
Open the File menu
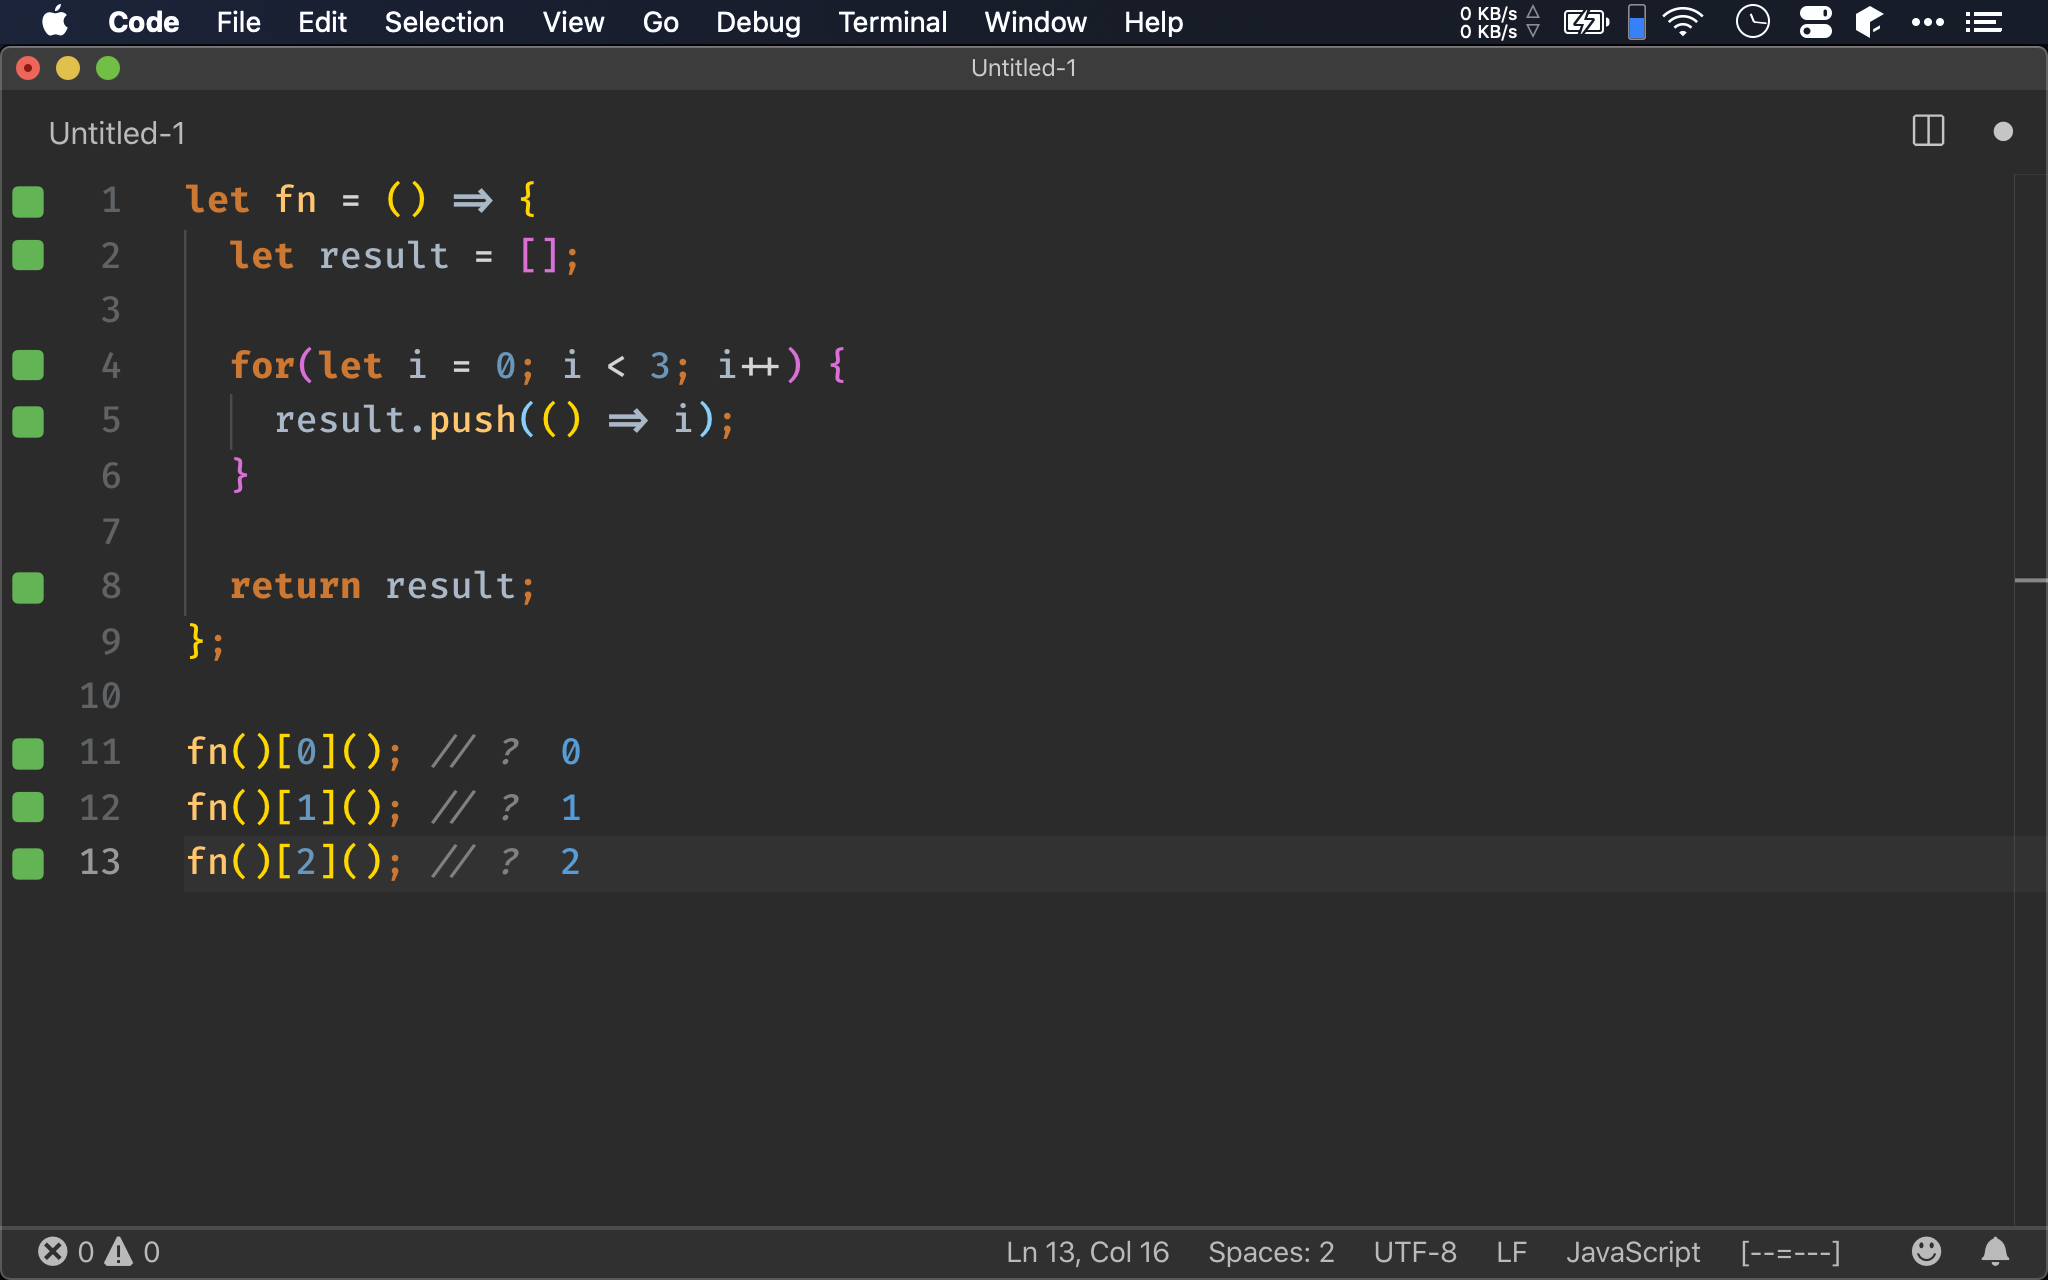coord(236,21)
